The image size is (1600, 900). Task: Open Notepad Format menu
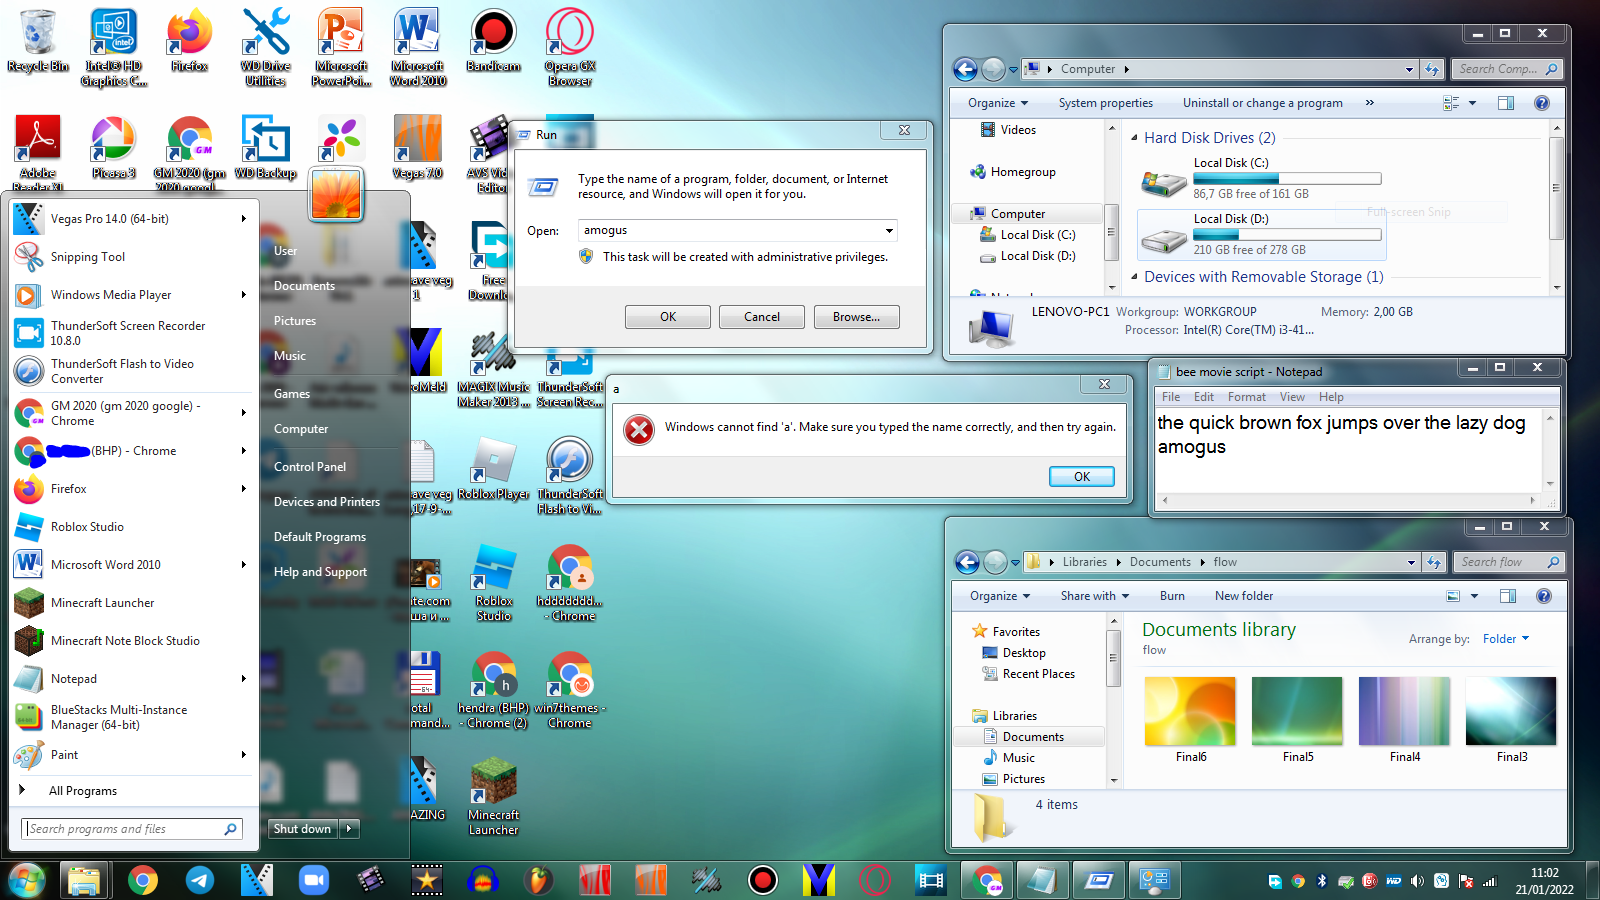pos(1247,397)
